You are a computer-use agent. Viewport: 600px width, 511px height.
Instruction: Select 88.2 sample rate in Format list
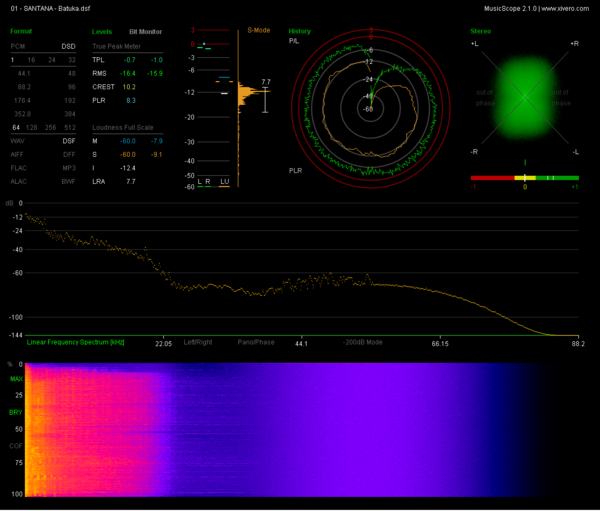click(24, 87)
